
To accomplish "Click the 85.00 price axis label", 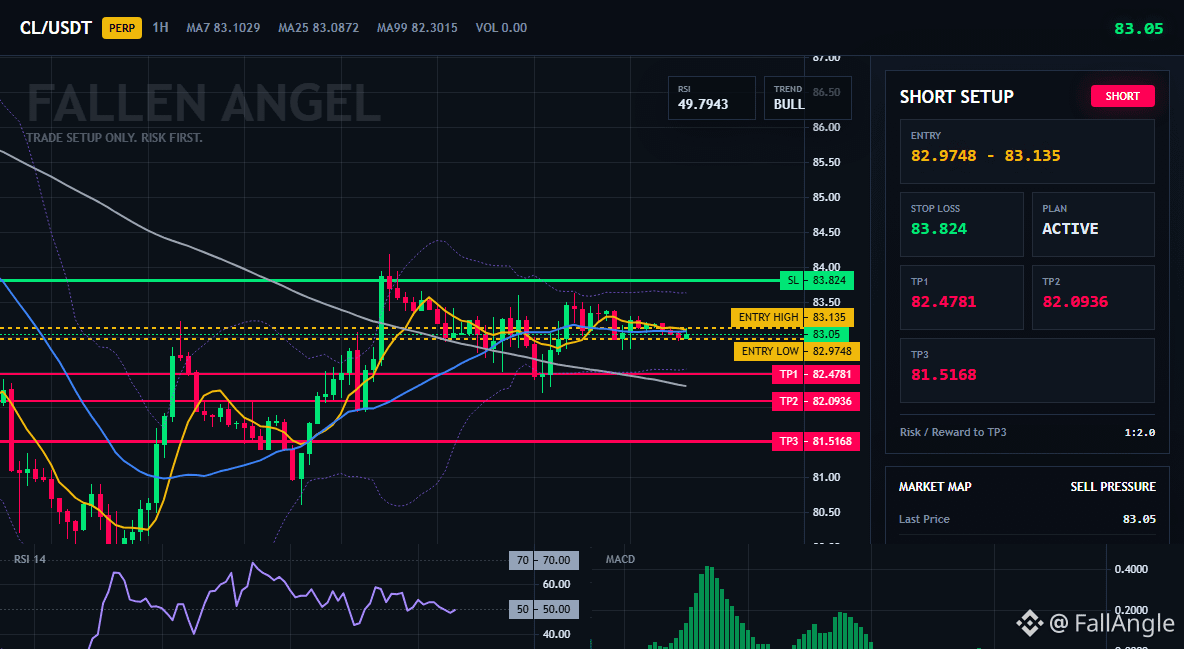I will click(x=826, y=197).
